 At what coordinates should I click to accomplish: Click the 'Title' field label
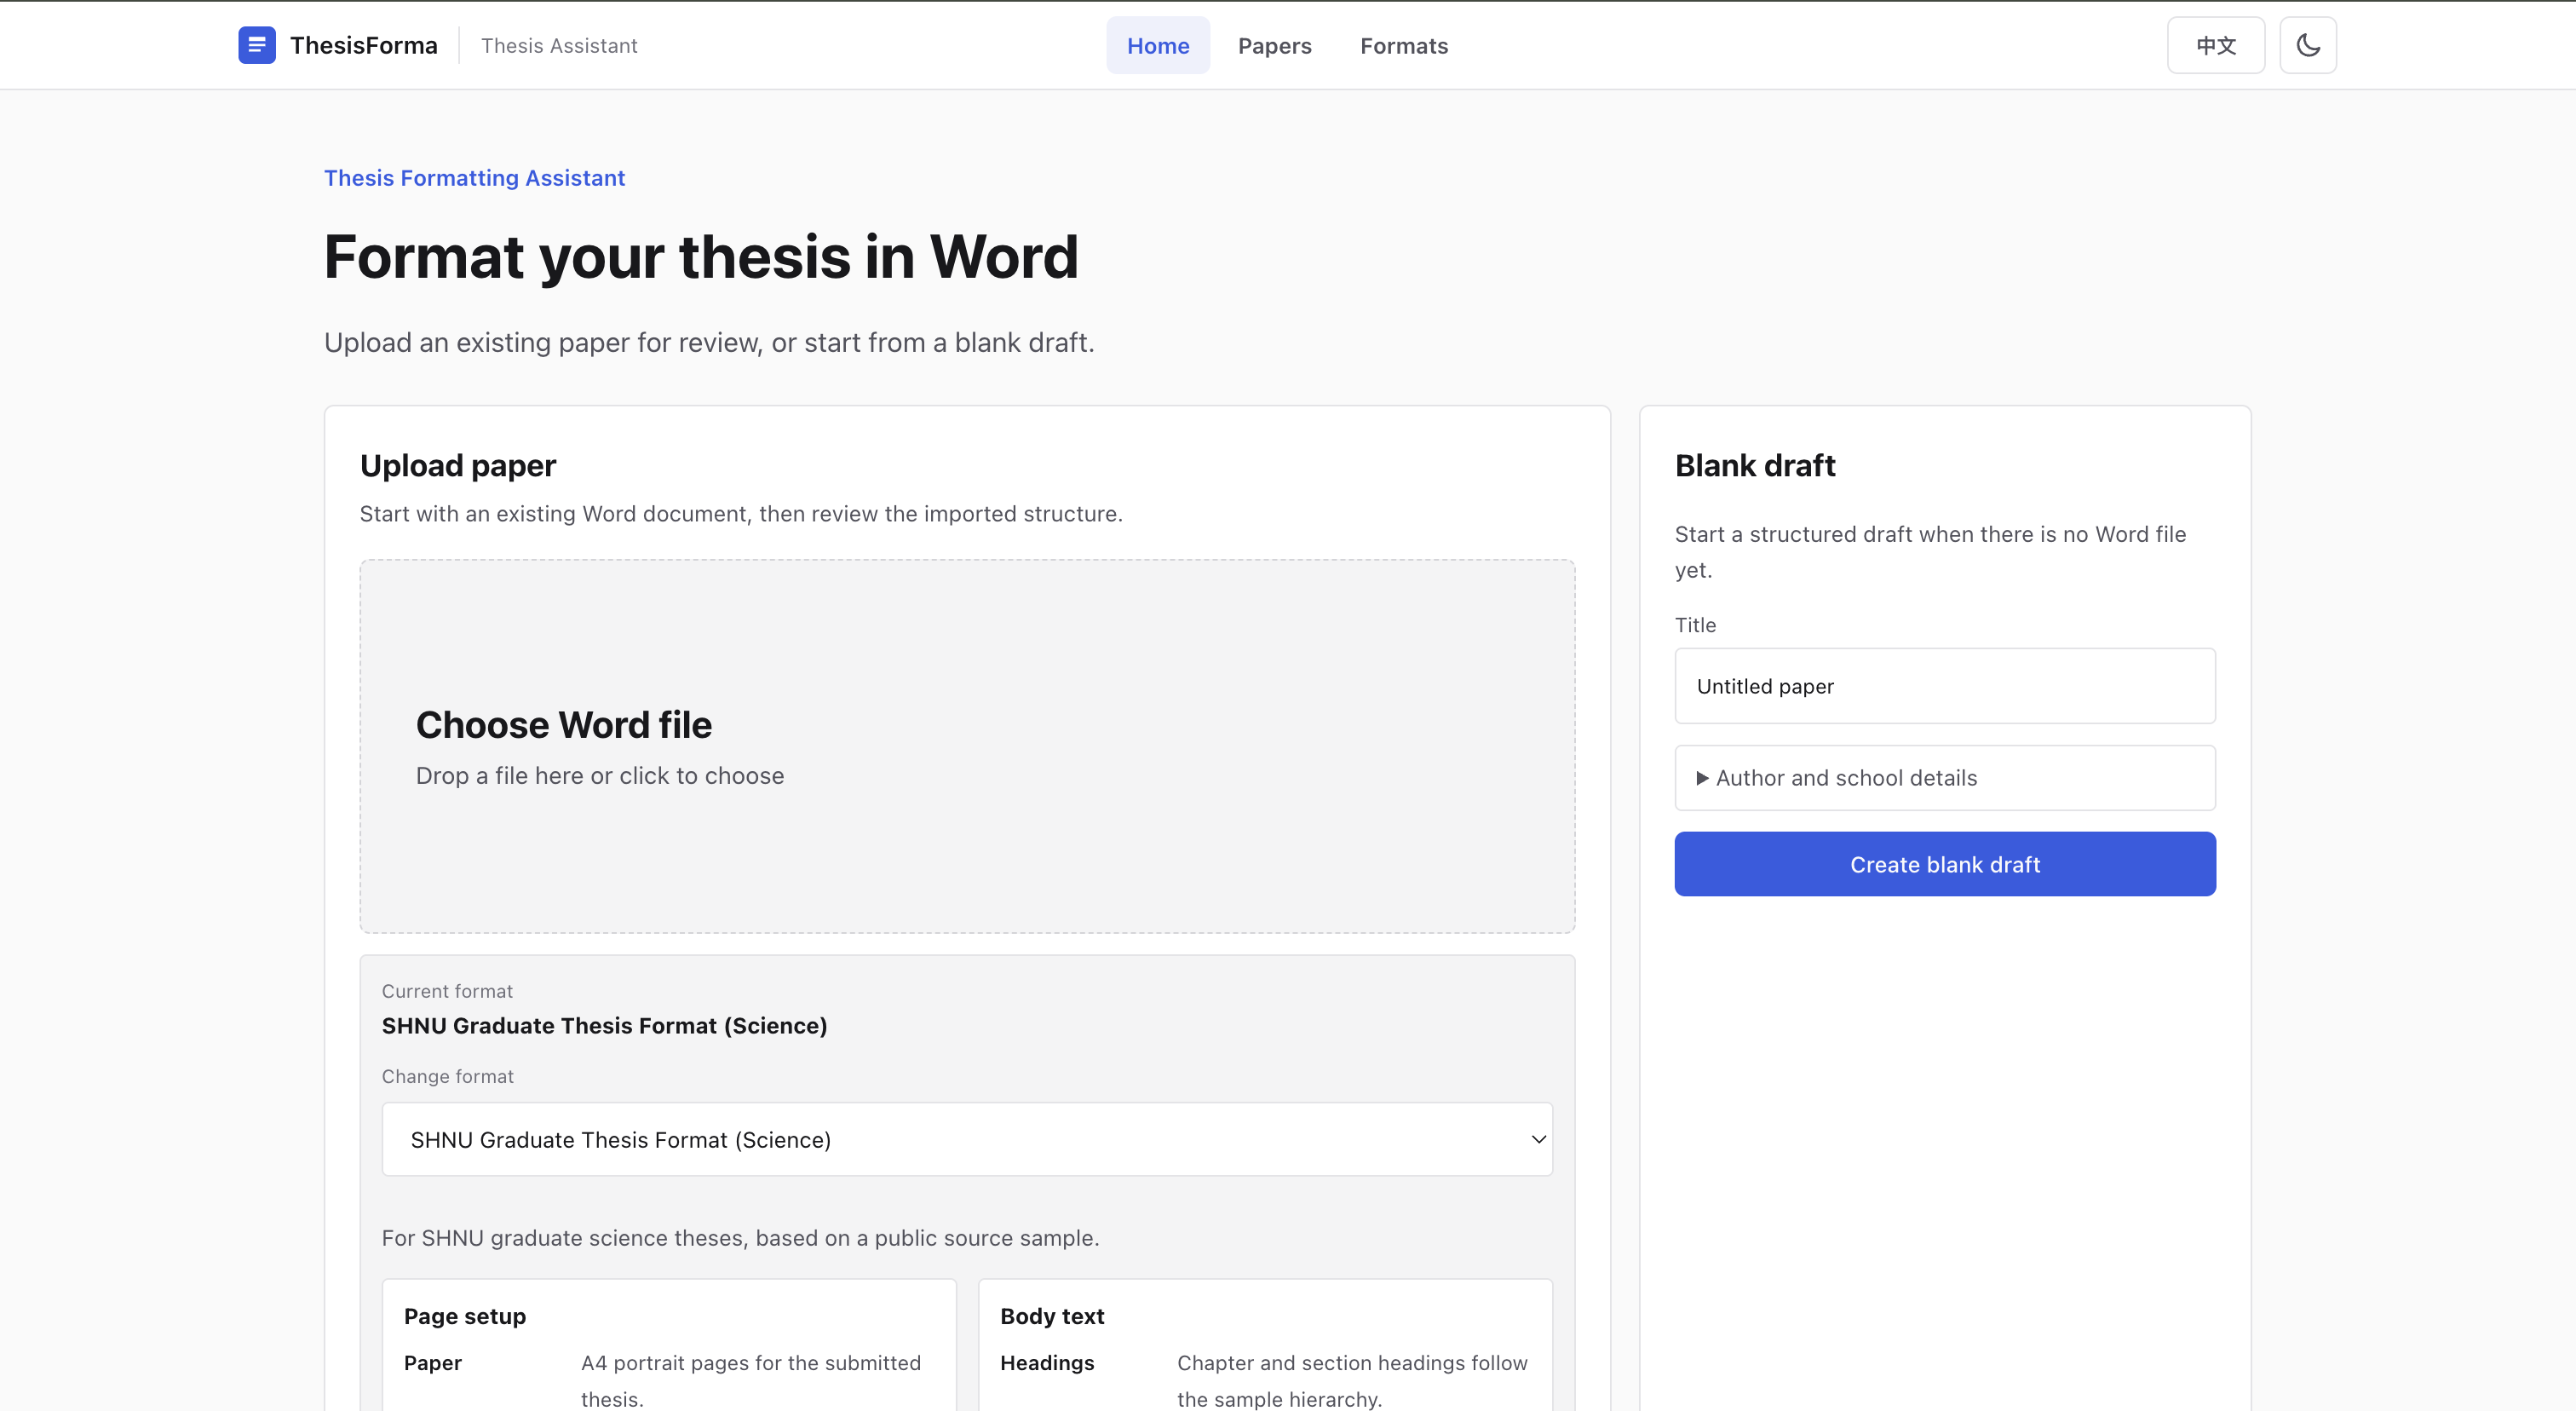click(x=1695, y=625)
